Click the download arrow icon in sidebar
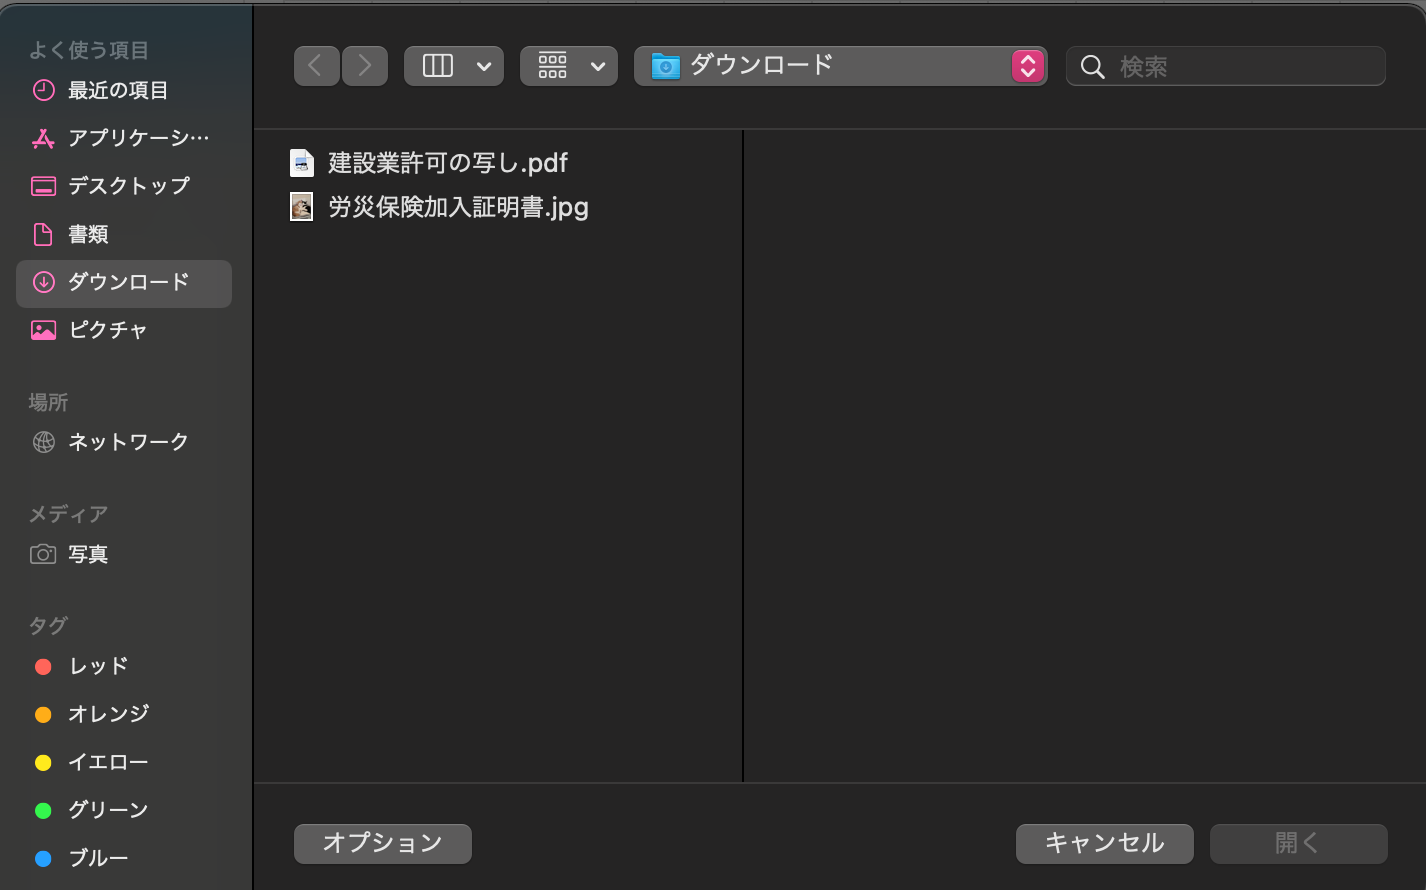The width and height of the screenshot is (1426, 890). [x=43, y=282]
